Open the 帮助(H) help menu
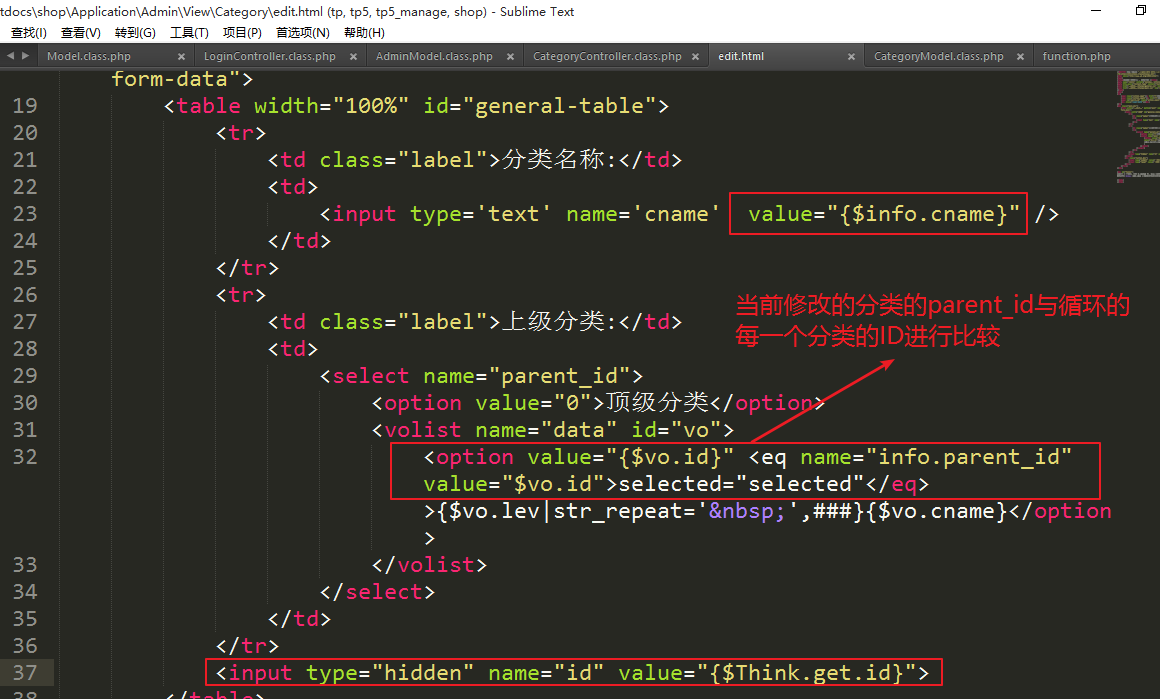Screen dimensions: 1160x699 (364, 33)
